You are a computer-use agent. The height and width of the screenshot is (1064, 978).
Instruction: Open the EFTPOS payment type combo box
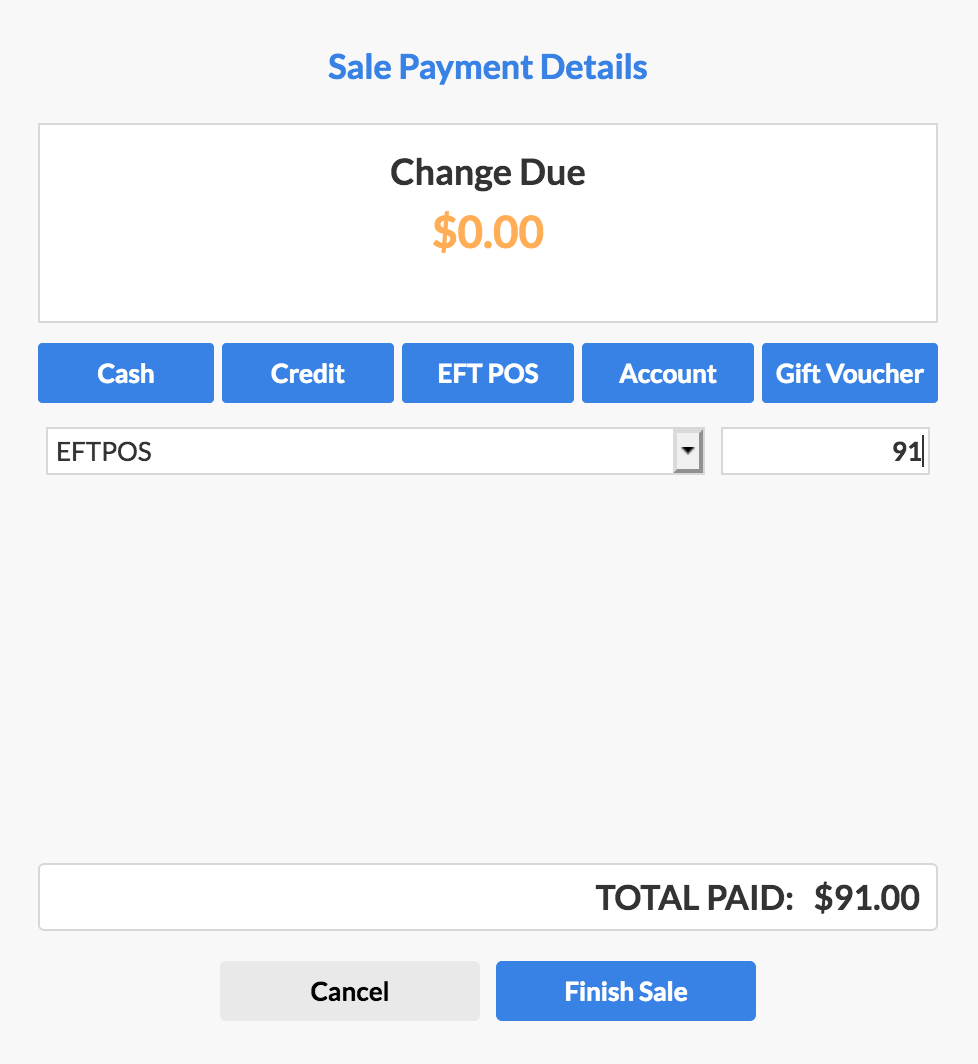[360, 452]
